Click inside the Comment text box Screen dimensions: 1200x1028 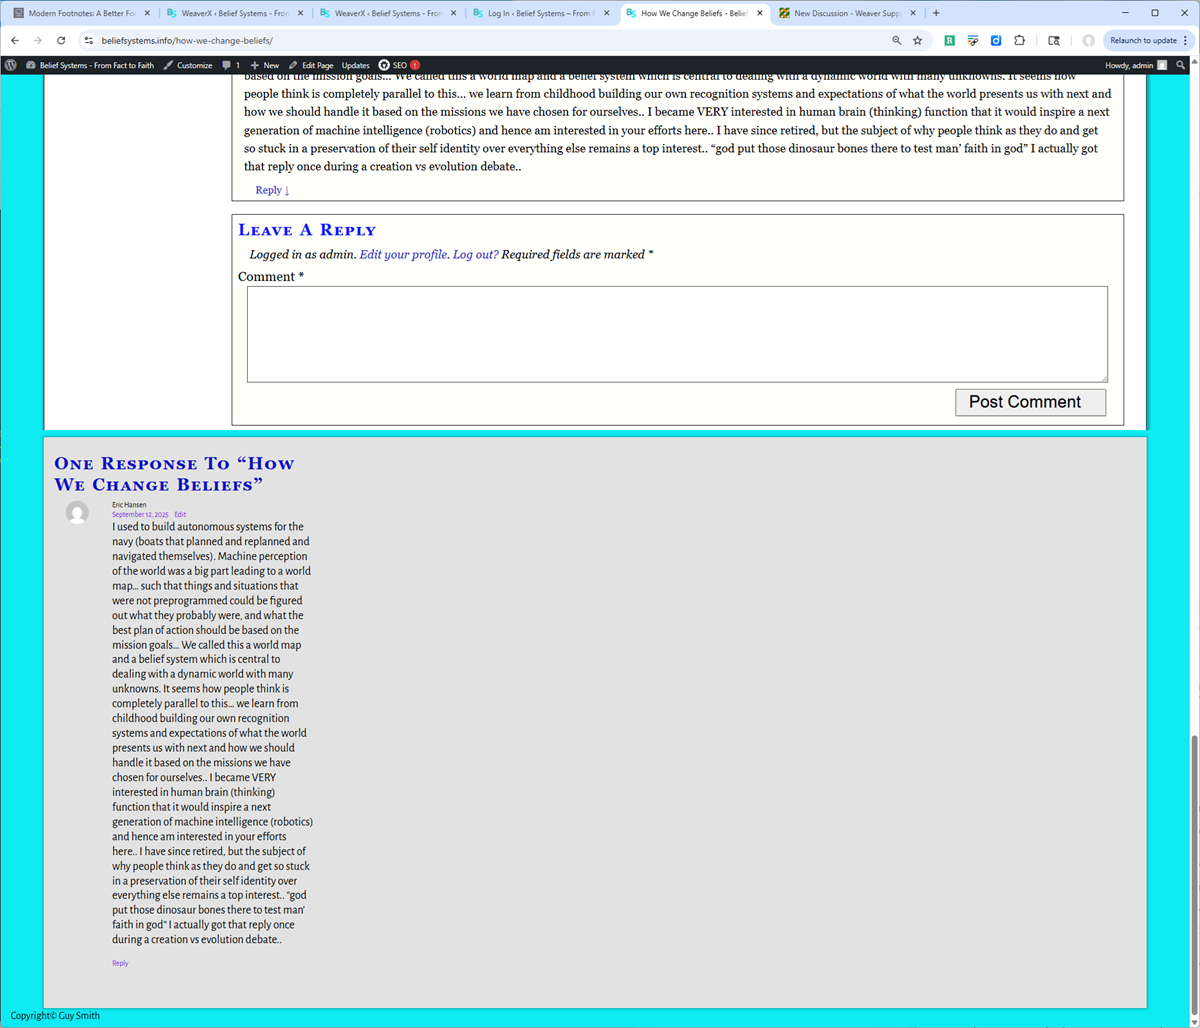pos(677,334)
